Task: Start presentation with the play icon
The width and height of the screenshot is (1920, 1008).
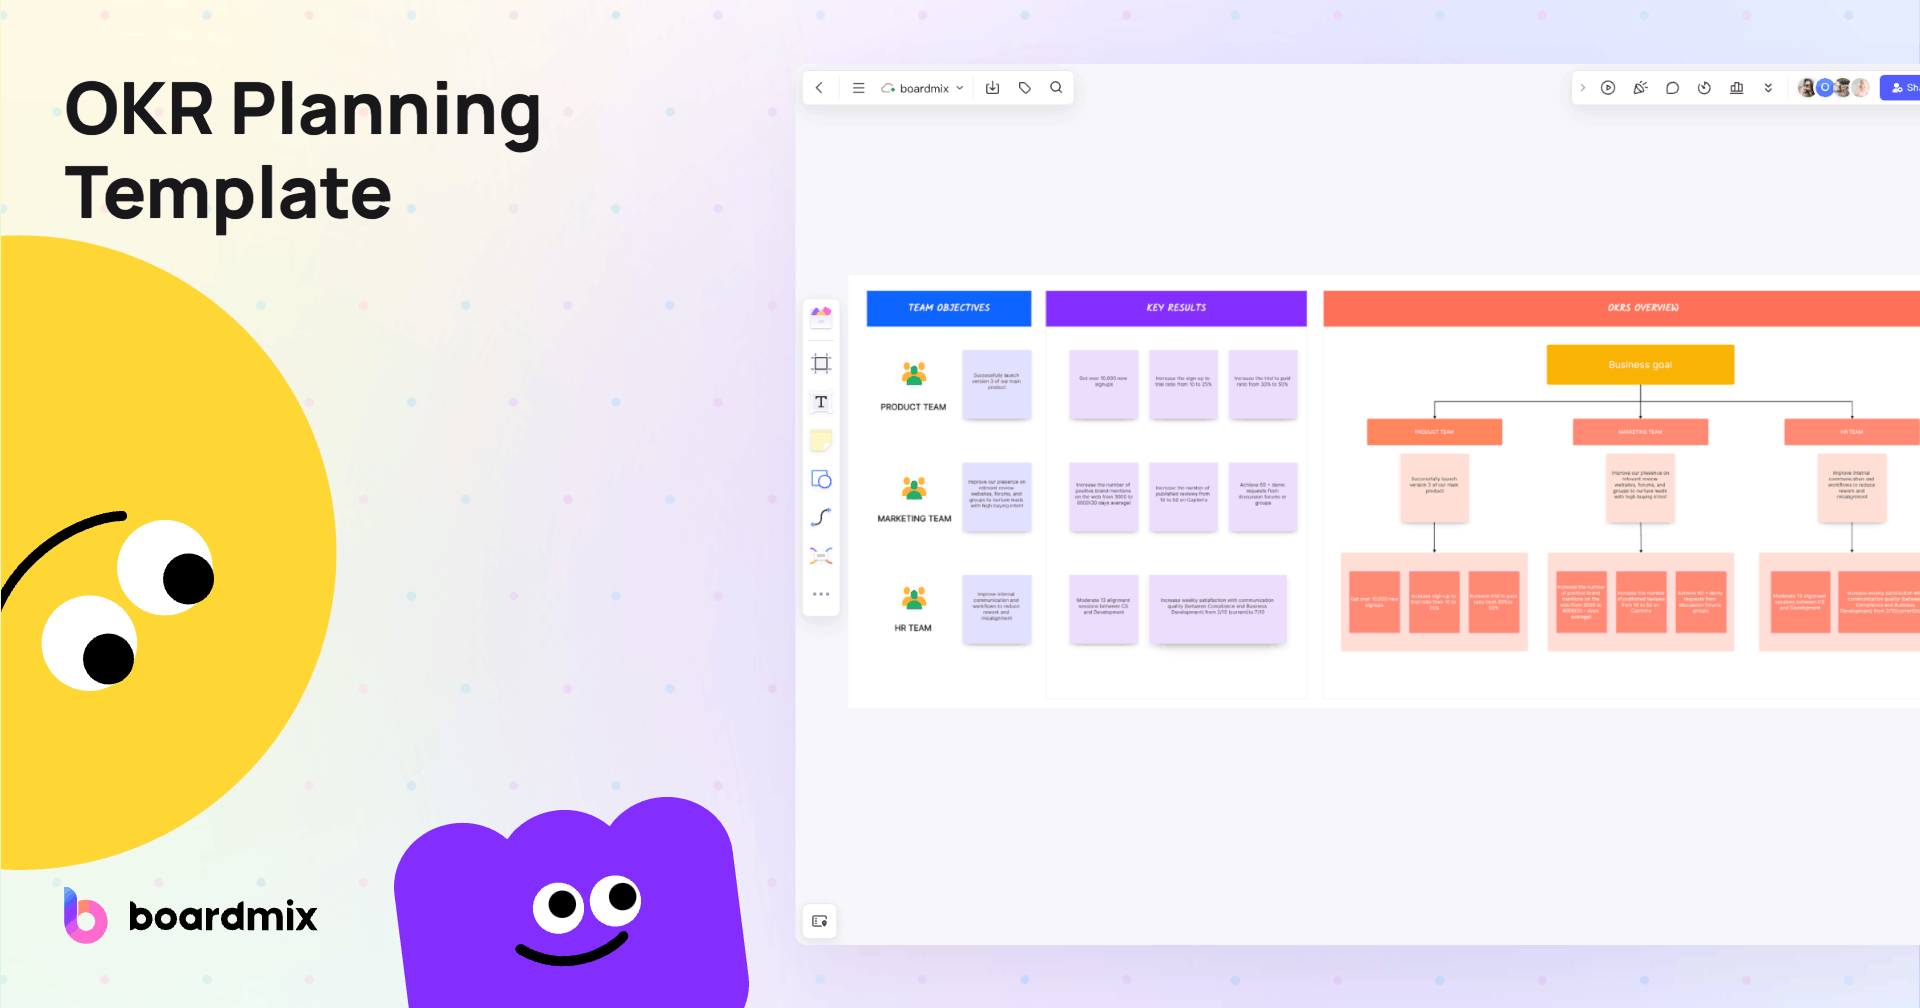Action: coord(1608,88)
